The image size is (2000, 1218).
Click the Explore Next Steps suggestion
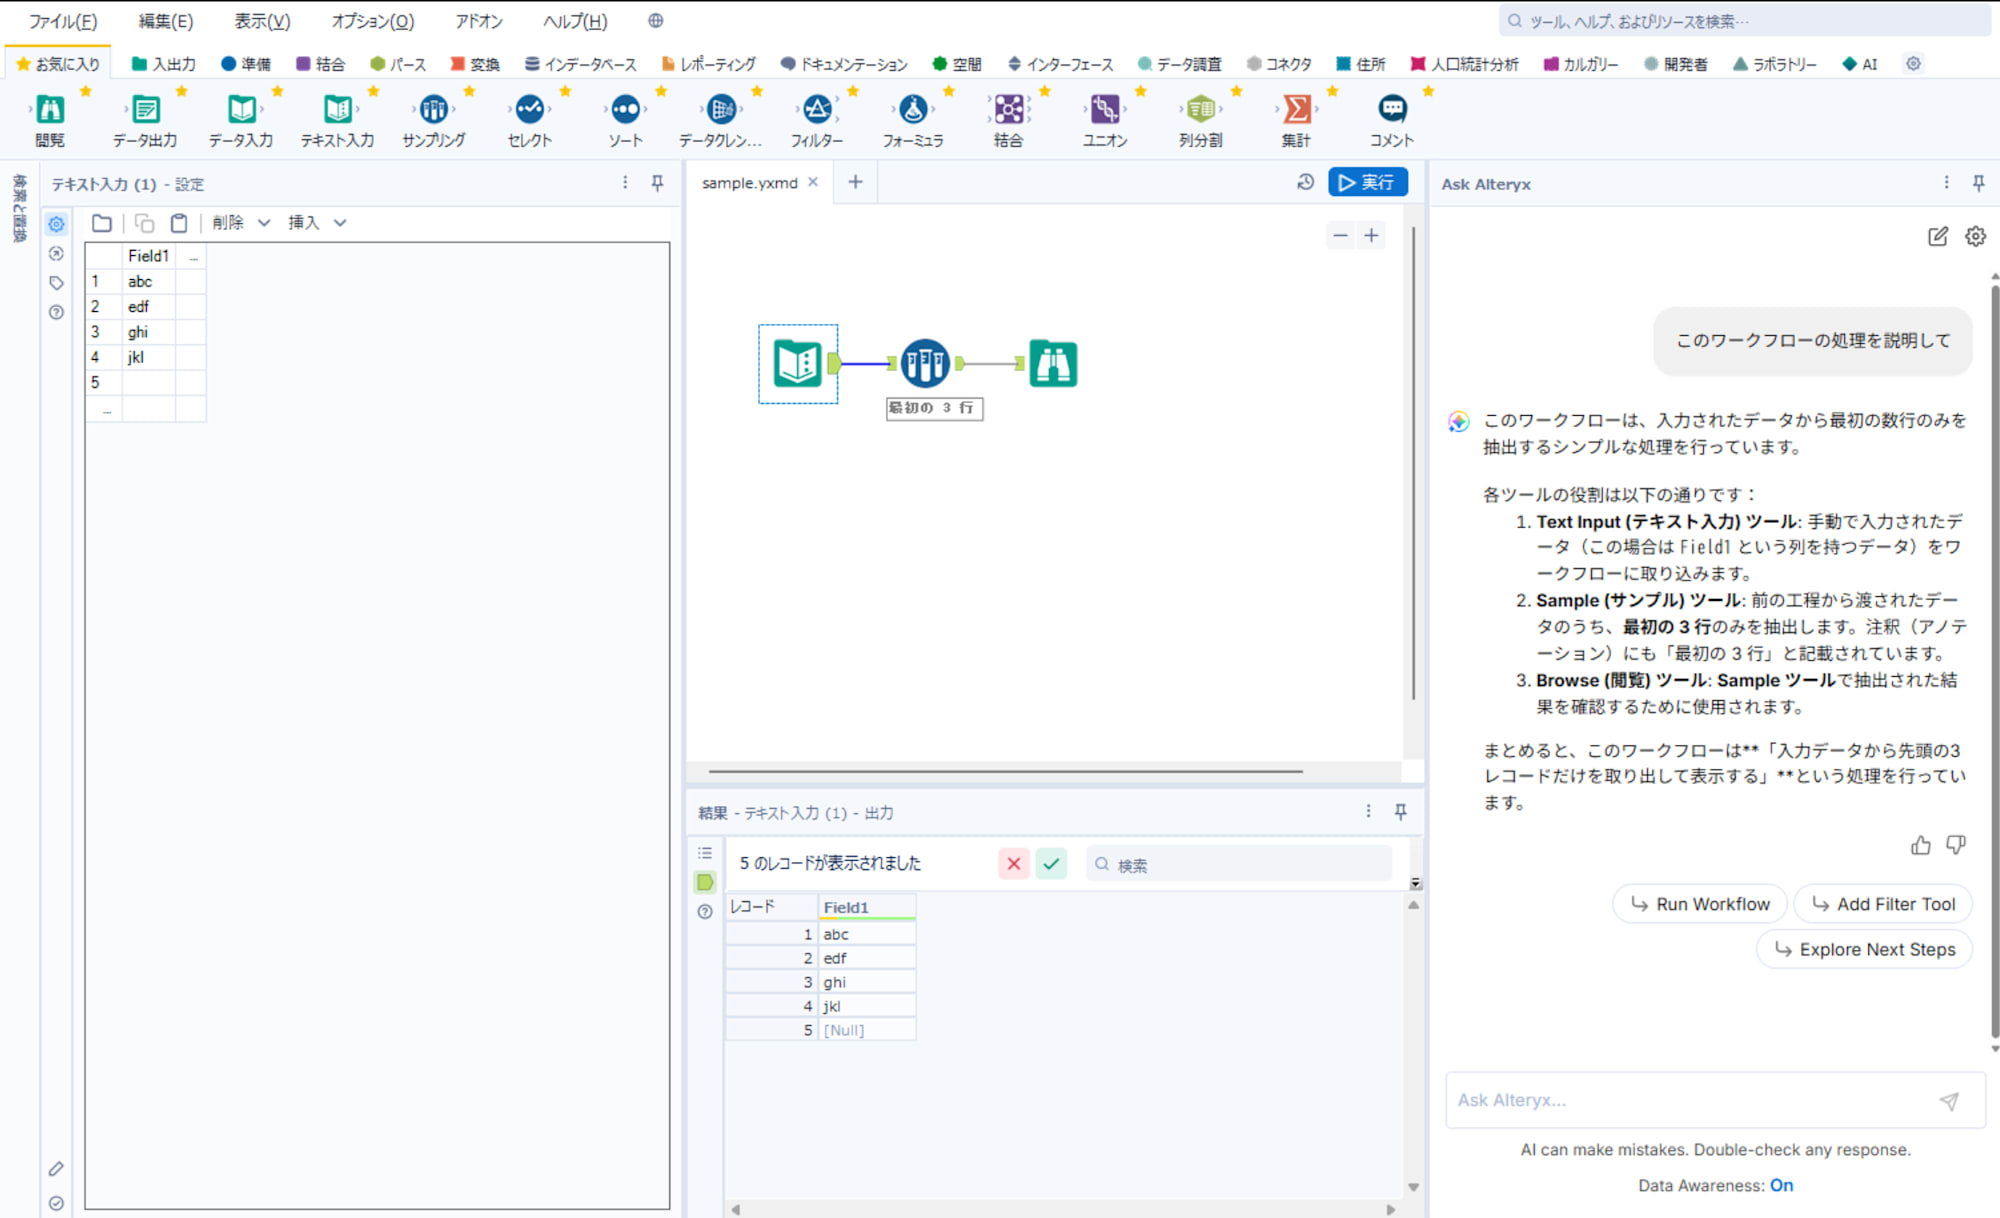pos(1864,950)
